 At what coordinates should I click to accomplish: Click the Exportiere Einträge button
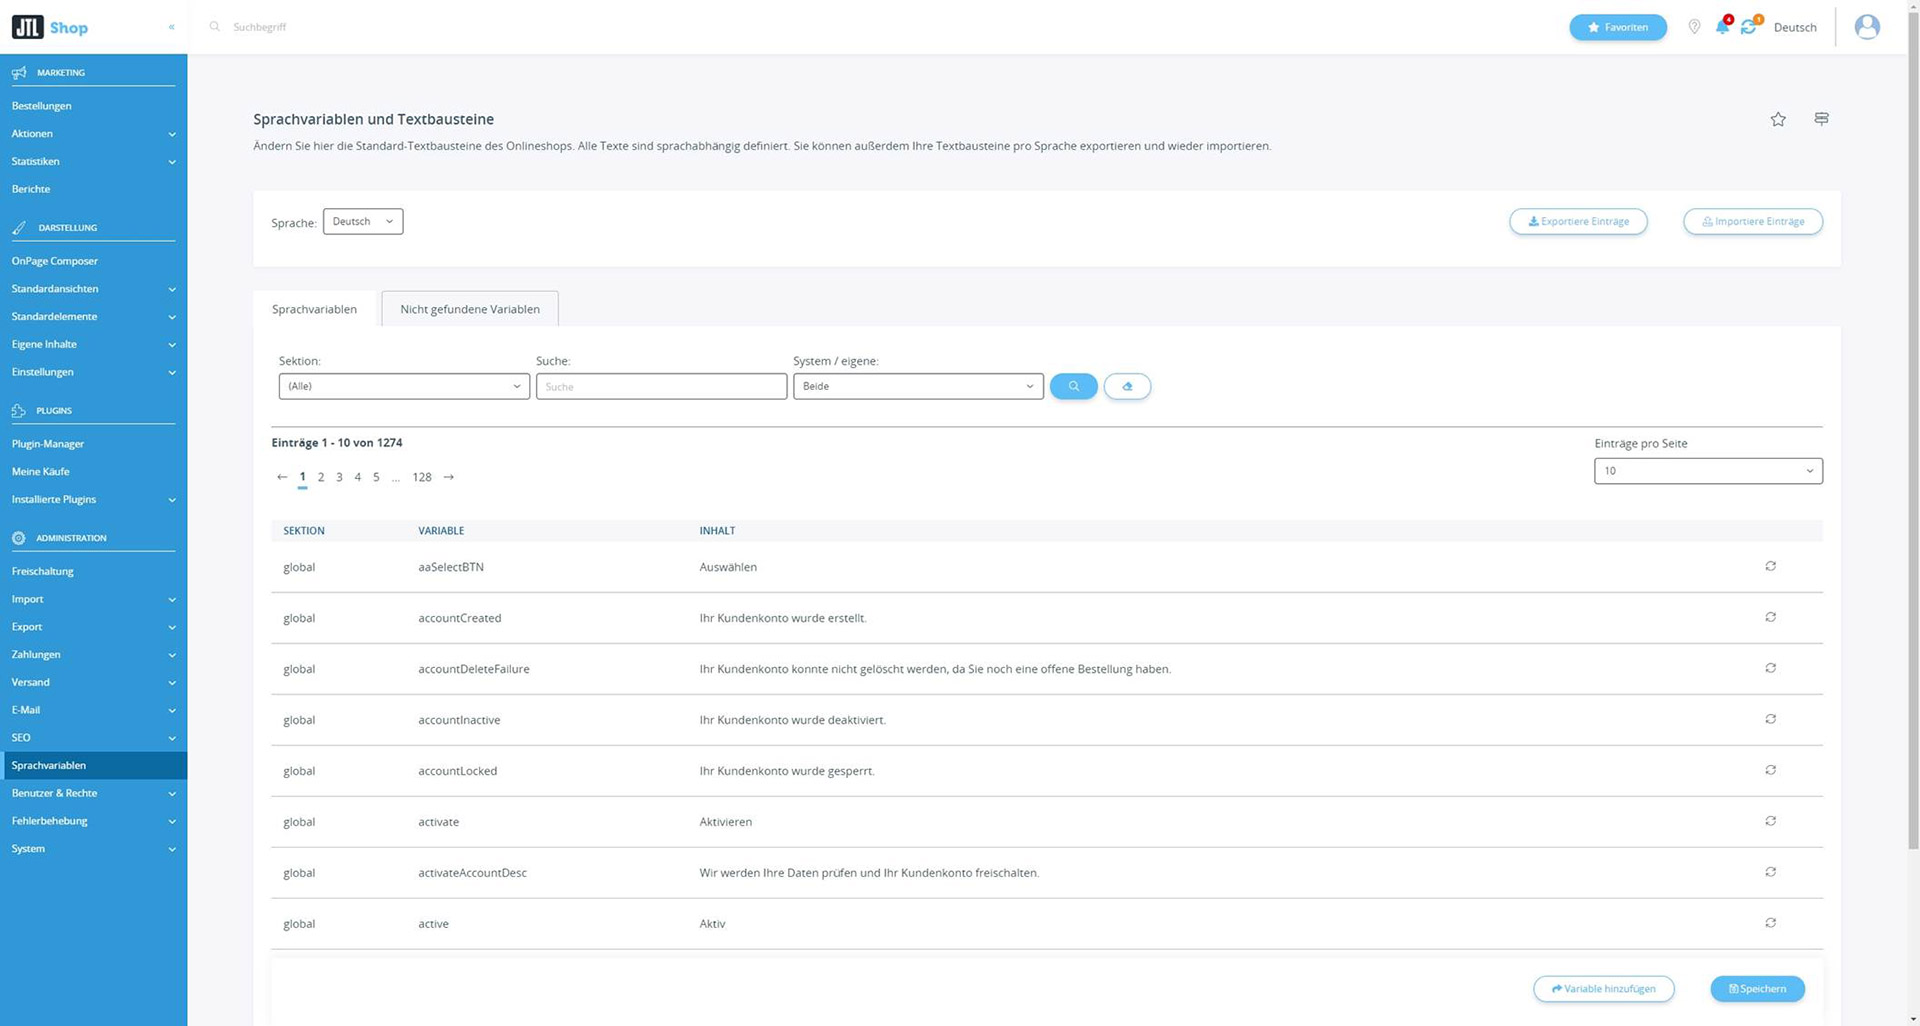pos(1578,221)
